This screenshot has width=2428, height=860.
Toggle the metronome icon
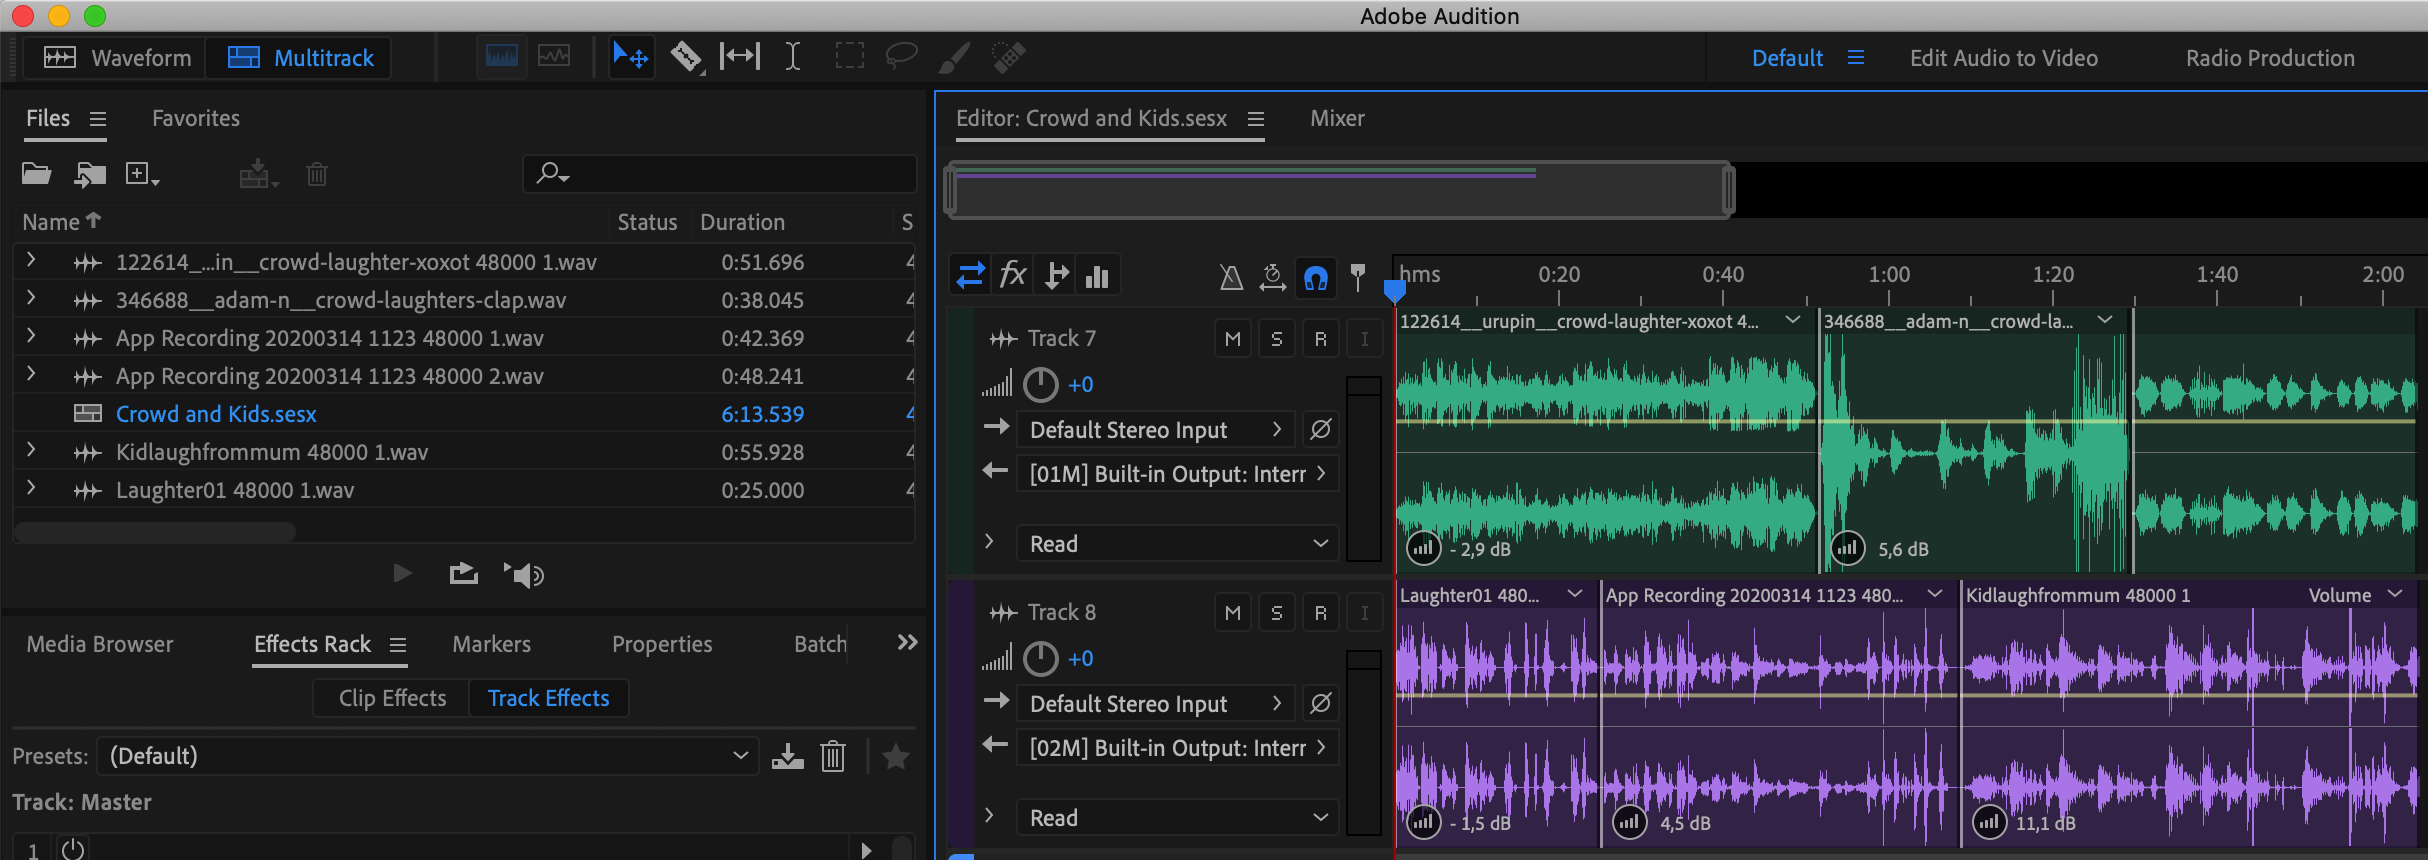(1231, 277)
